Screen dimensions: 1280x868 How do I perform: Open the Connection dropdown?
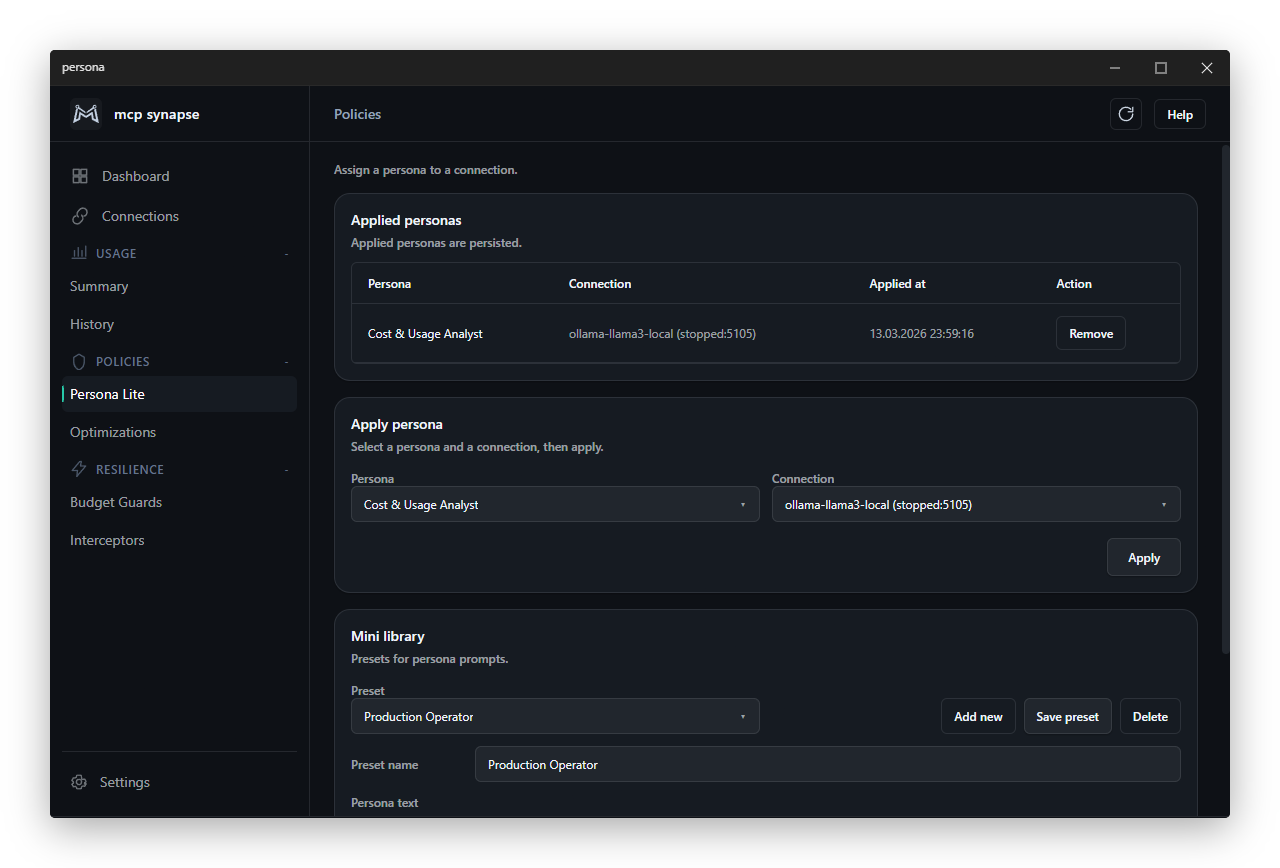(x=976, y=504)
